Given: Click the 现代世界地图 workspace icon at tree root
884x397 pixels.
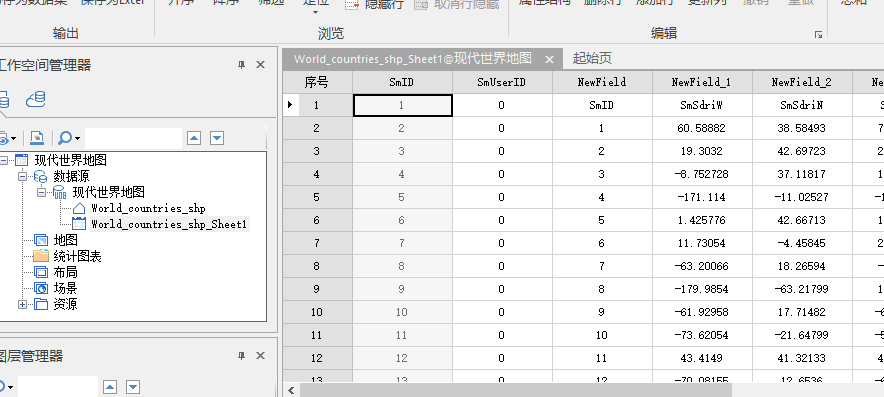Looking at the screenshot, I should 21,161.
